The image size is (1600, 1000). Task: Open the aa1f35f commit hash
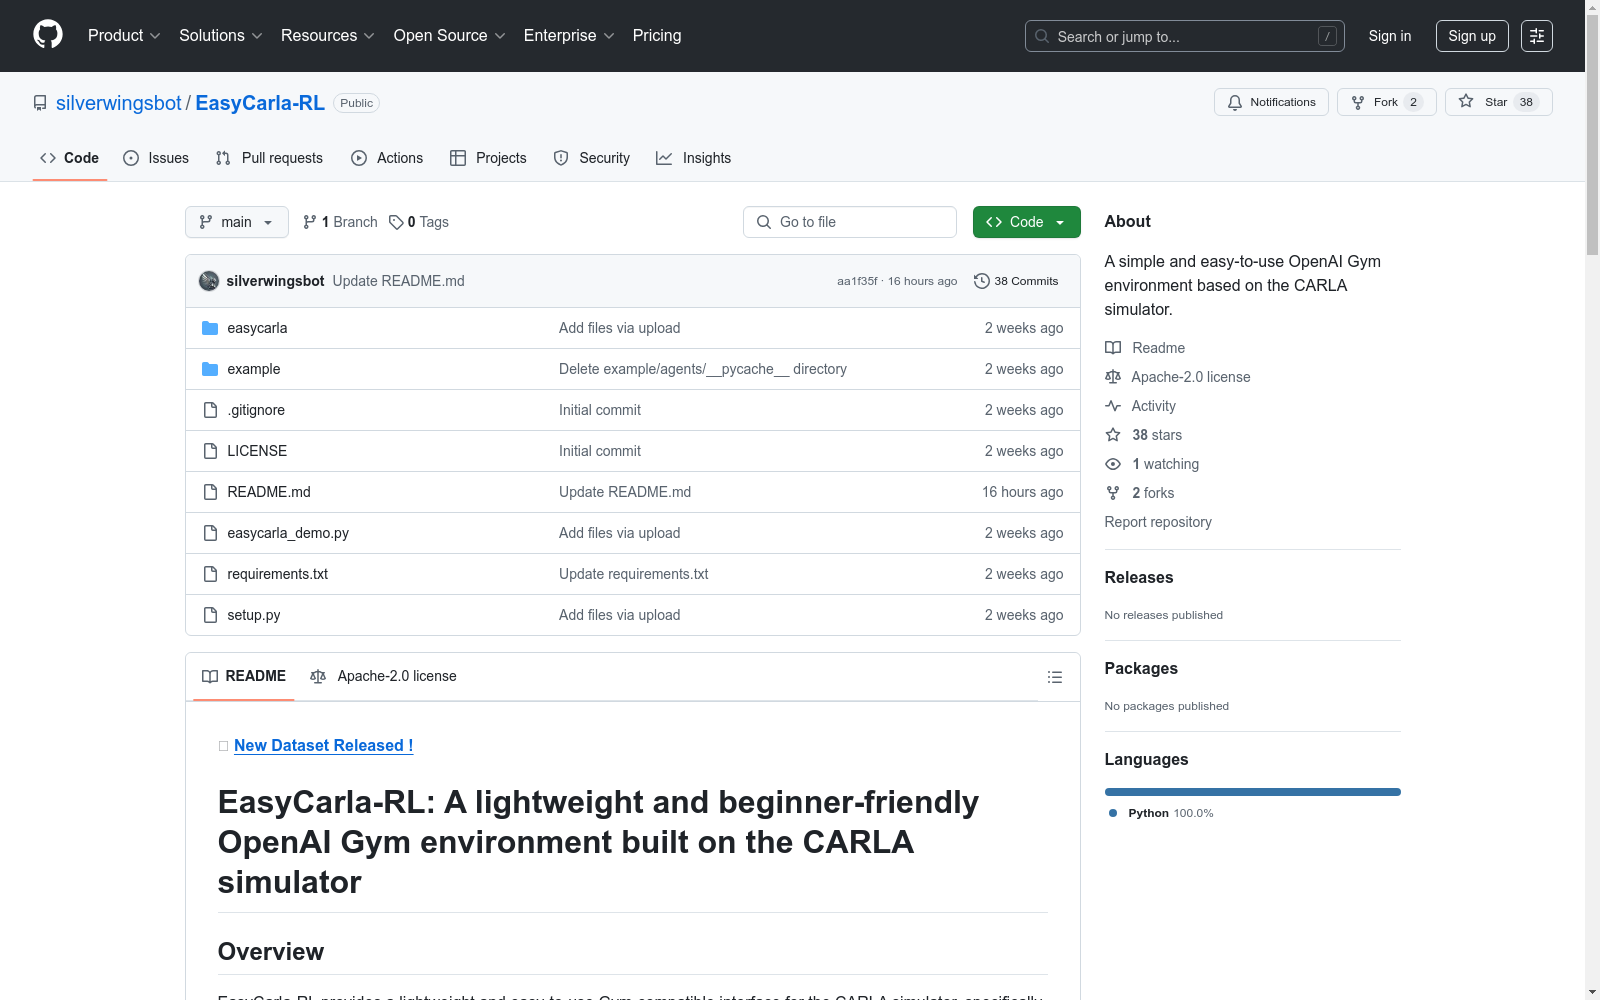pos(857,281)
